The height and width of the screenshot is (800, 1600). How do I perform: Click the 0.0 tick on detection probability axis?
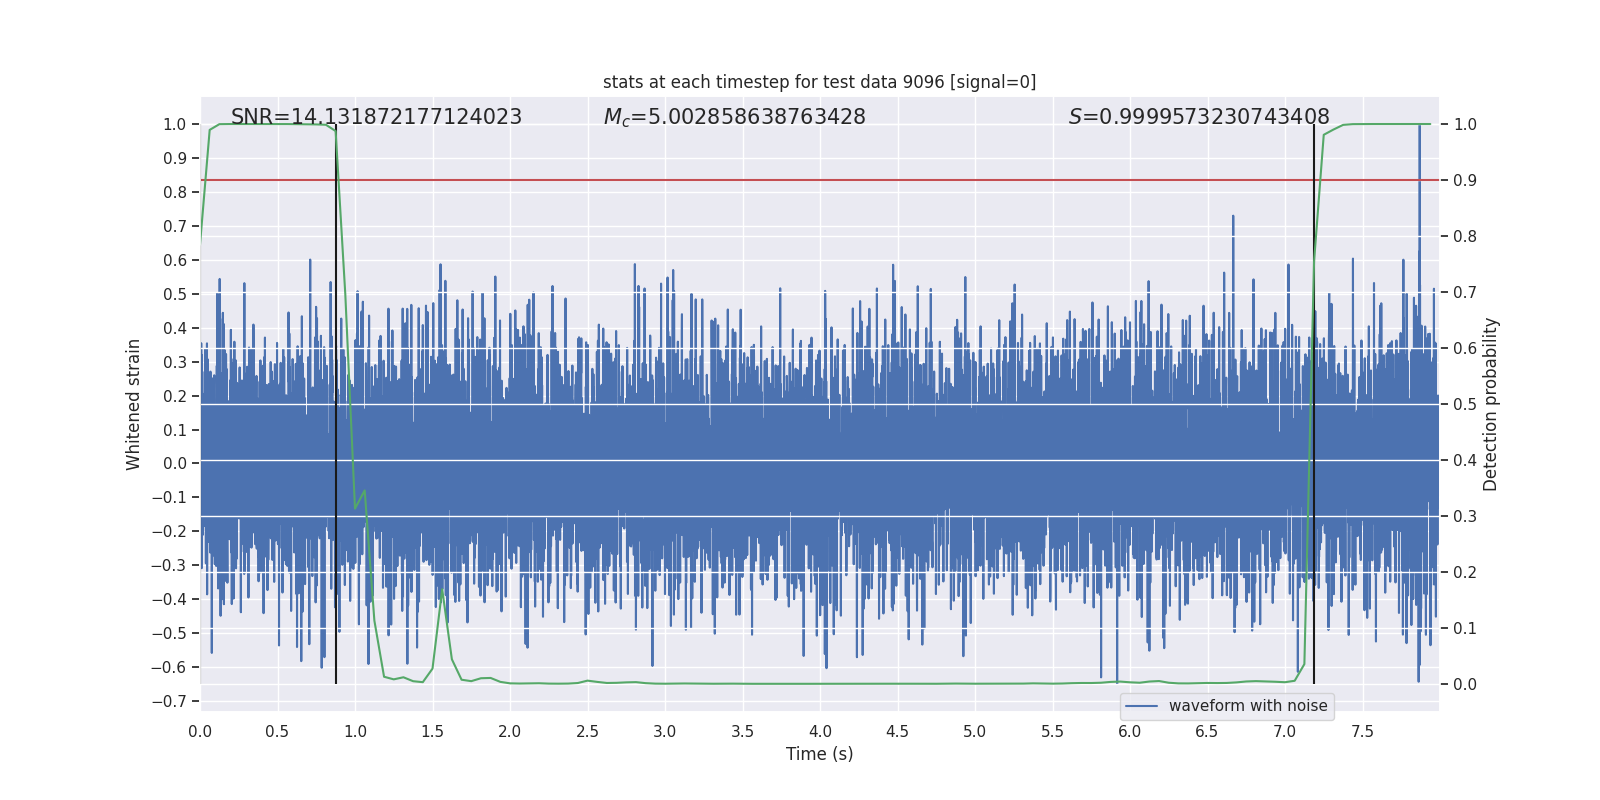tap(1465, 684)
